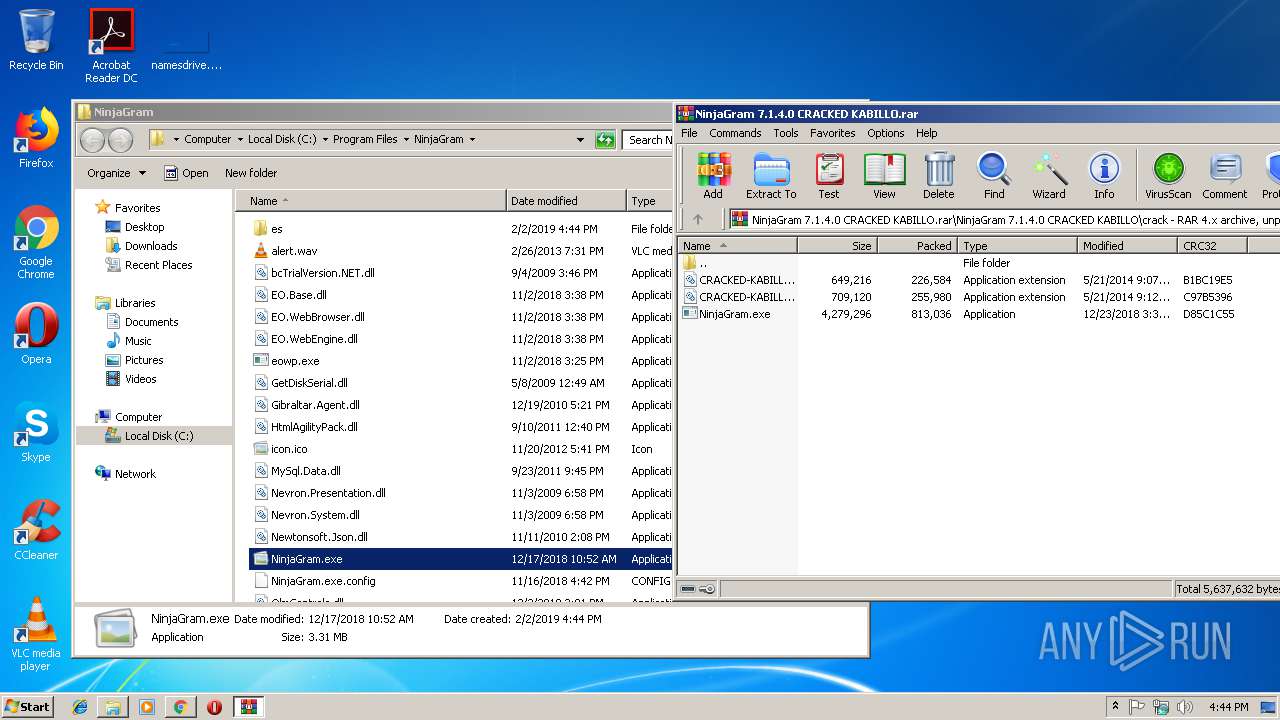This screenshot has width=1280, height=720.
Task: Run VirusScan on the archive
Action: click(x=1168, y=176)
